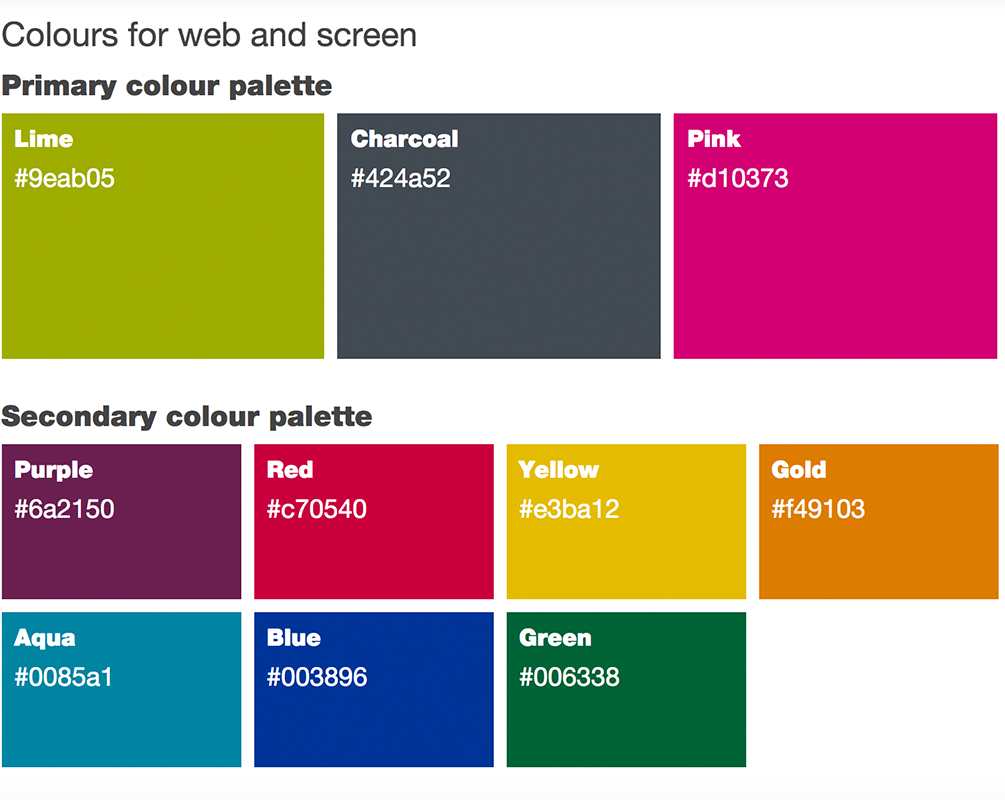Click the Blue colour swatch

pos(374,690)
